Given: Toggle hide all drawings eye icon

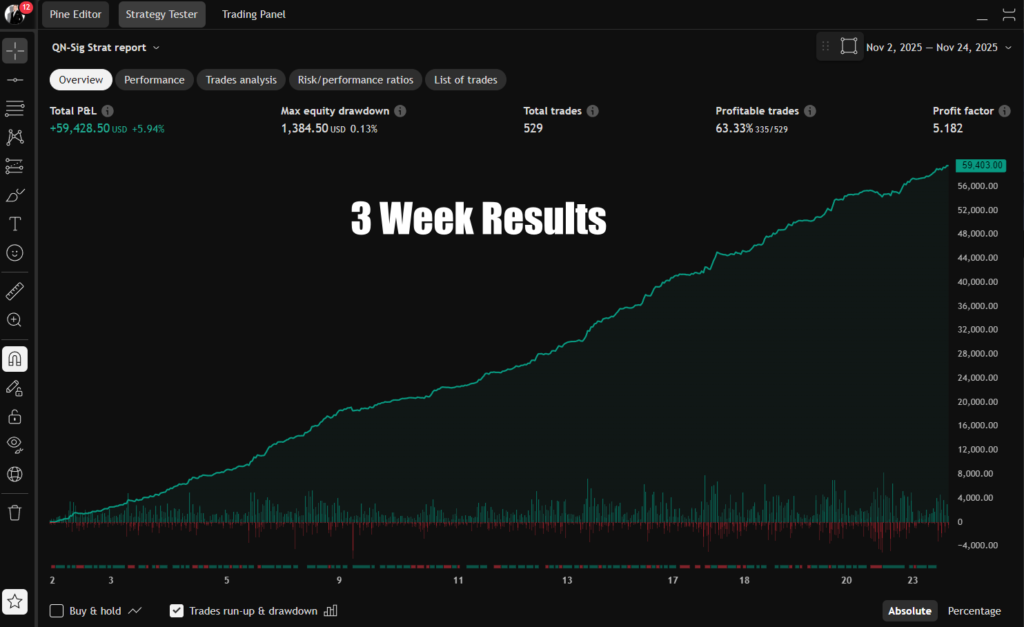Looking at the screenshot, I should [x=15, y=444].
